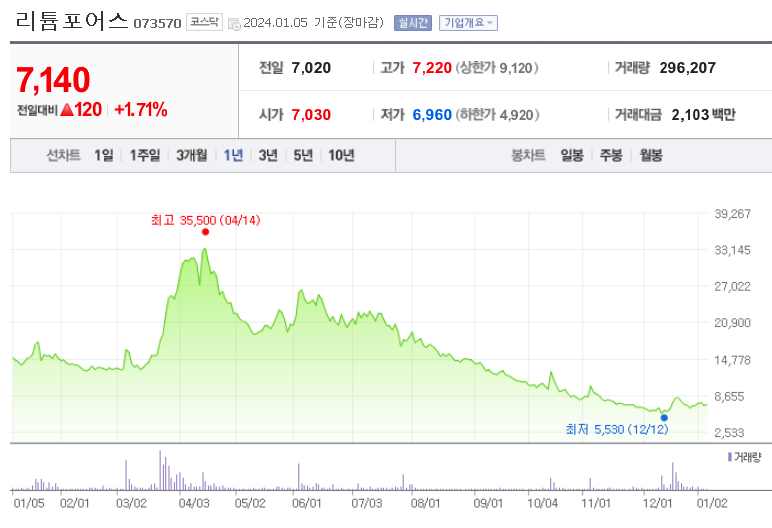Click the 상한가 9,120 upper limit text
This screenshot has height=528, width=772.
pos(497,68)
